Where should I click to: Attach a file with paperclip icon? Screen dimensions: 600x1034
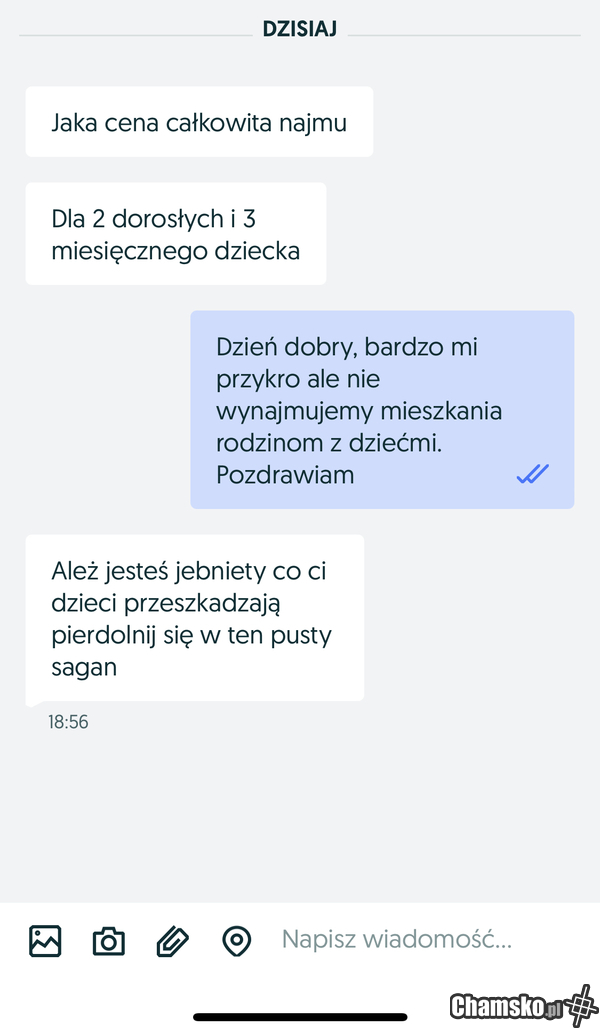(173, 941)
